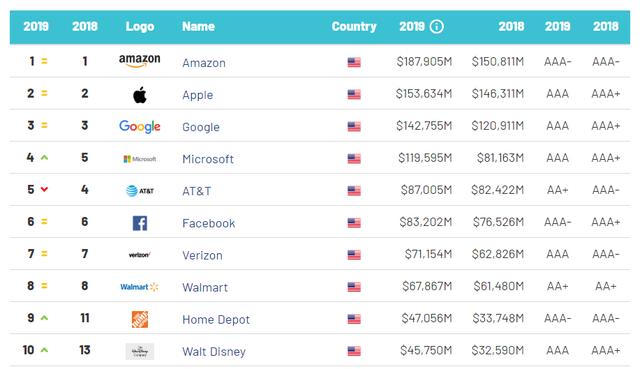Click the Apple logo
The image size is (640, 369).
pyautogui.click(x=140, y=95)
